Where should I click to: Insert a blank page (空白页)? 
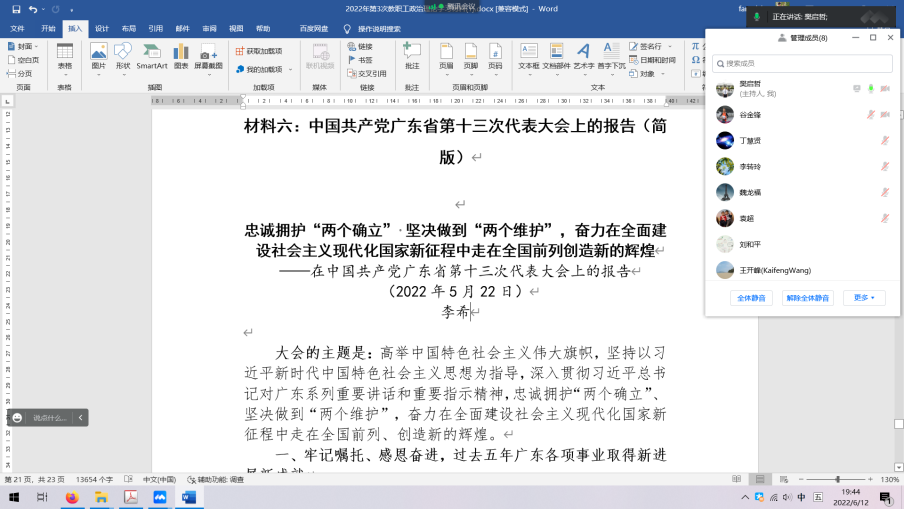pyautogui.click(x=23, y=60)
